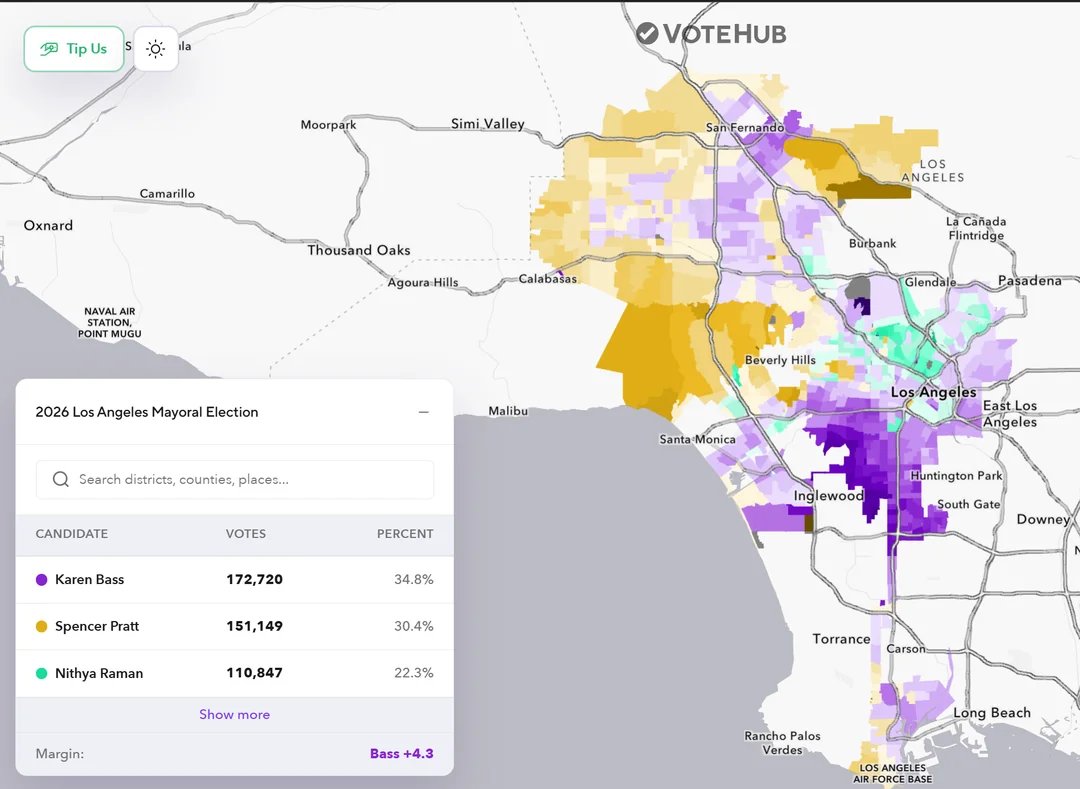Image resolution: width=1080 pixels, height=789 pixels.
Task: Toggle the light/dark theme sun icon
Action: tap(156, 49)
